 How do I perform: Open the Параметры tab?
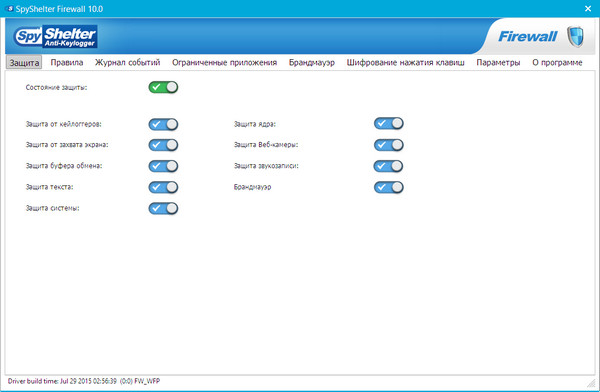coord(498,62)
